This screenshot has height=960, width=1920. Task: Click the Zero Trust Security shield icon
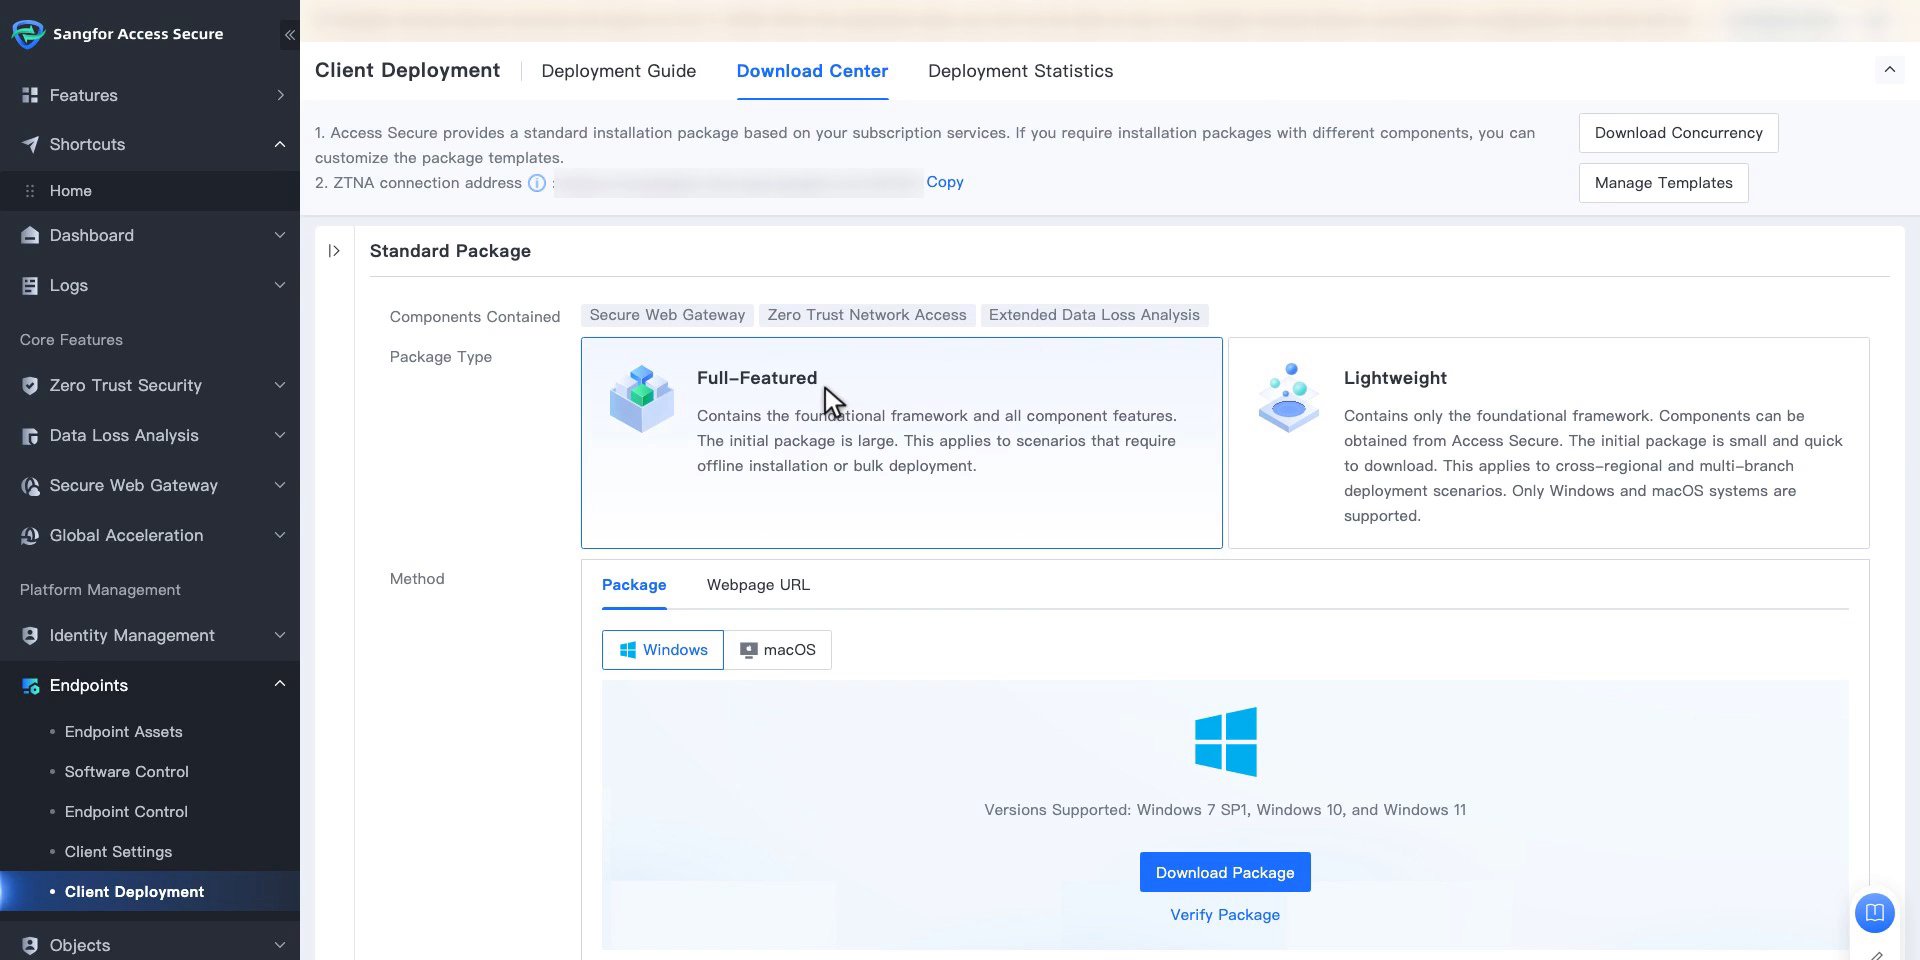[30, 385]
